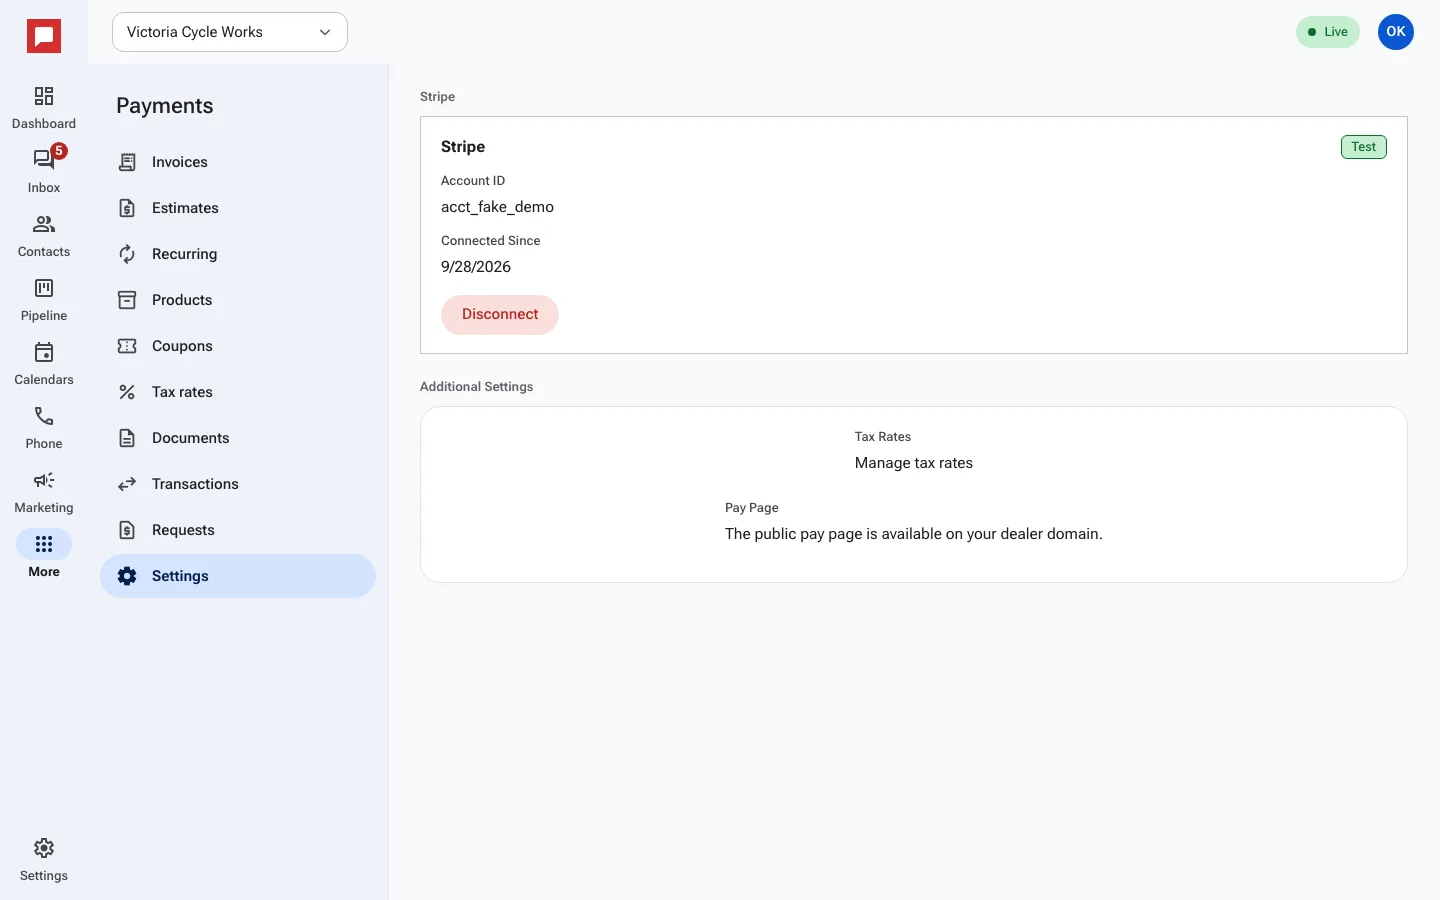Click the public pay page description text
Viewport: 1440px width, 900px height.
(x=914, y=534)
